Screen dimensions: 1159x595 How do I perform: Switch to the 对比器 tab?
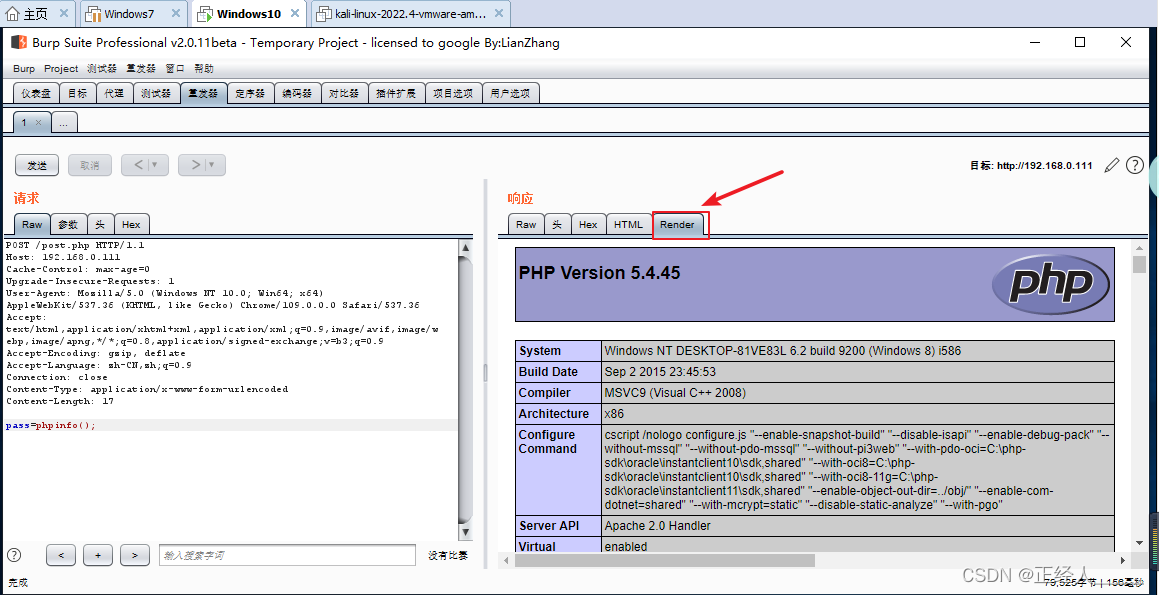[343, 93]
